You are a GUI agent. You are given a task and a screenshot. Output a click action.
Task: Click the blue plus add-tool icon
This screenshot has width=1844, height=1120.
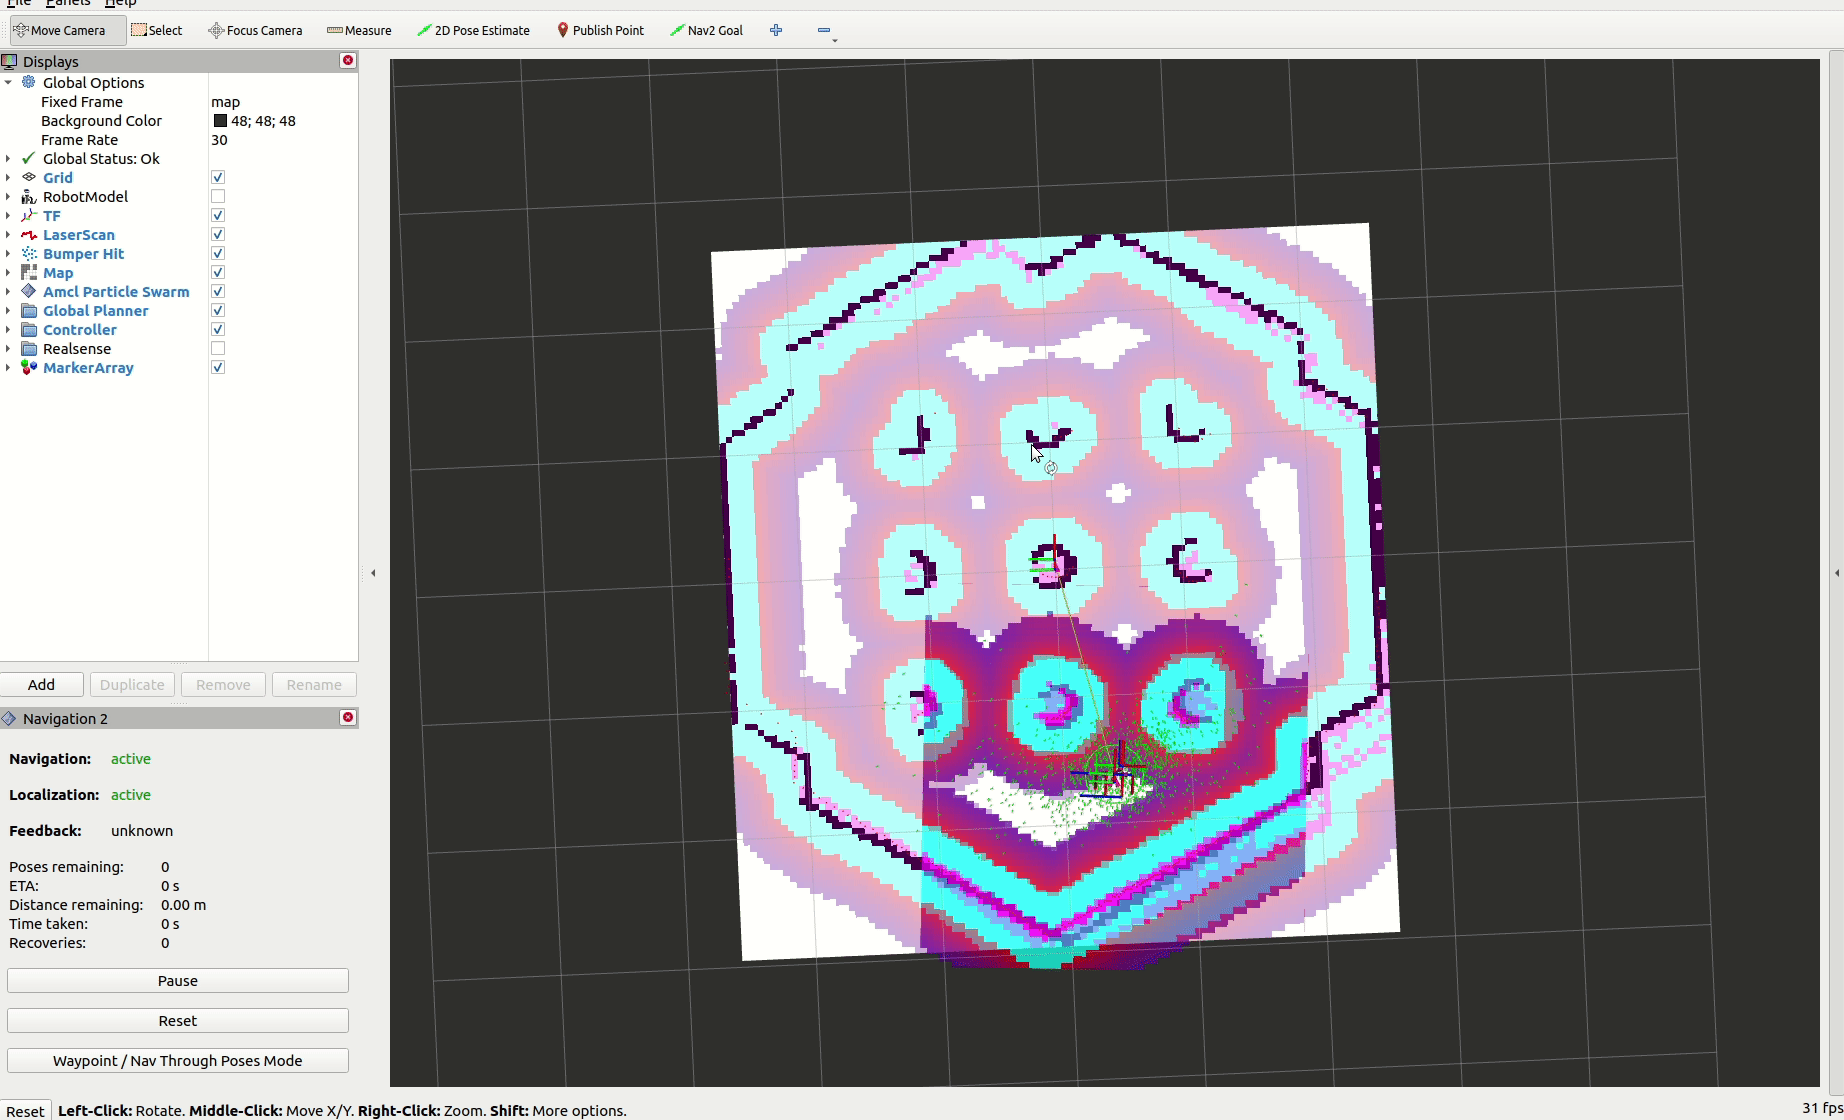point(776,30)
